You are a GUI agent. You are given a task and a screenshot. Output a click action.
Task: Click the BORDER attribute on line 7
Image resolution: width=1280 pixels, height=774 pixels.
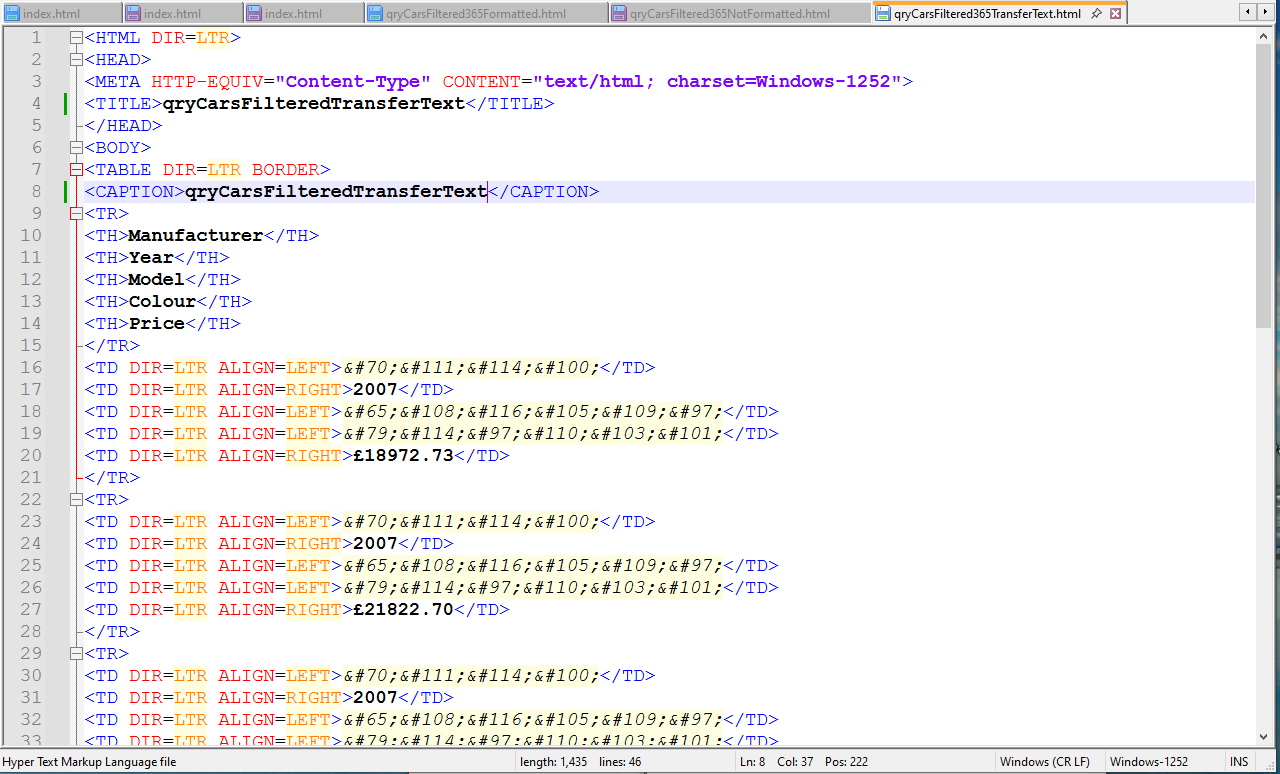285,170
